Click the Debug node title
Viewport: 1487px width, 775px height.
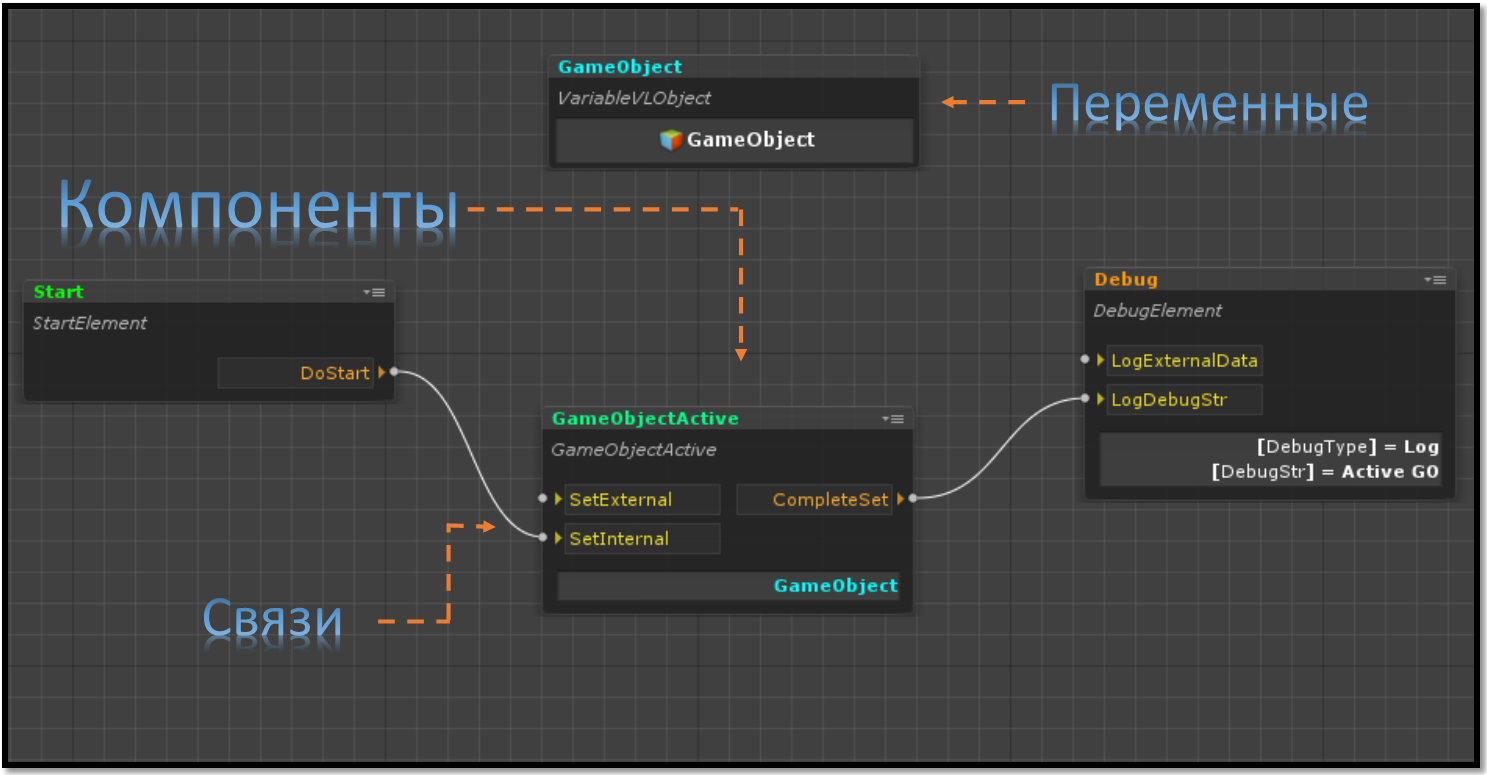(x=1126, y=279)
